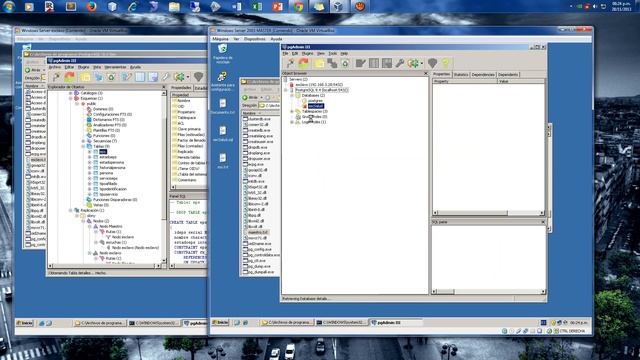Click the green Plugins puzzle icon in MASTER pgAdmin
The width and height of the screenshot is (640, 360).
pyautogui.click(x=413, y=63)
